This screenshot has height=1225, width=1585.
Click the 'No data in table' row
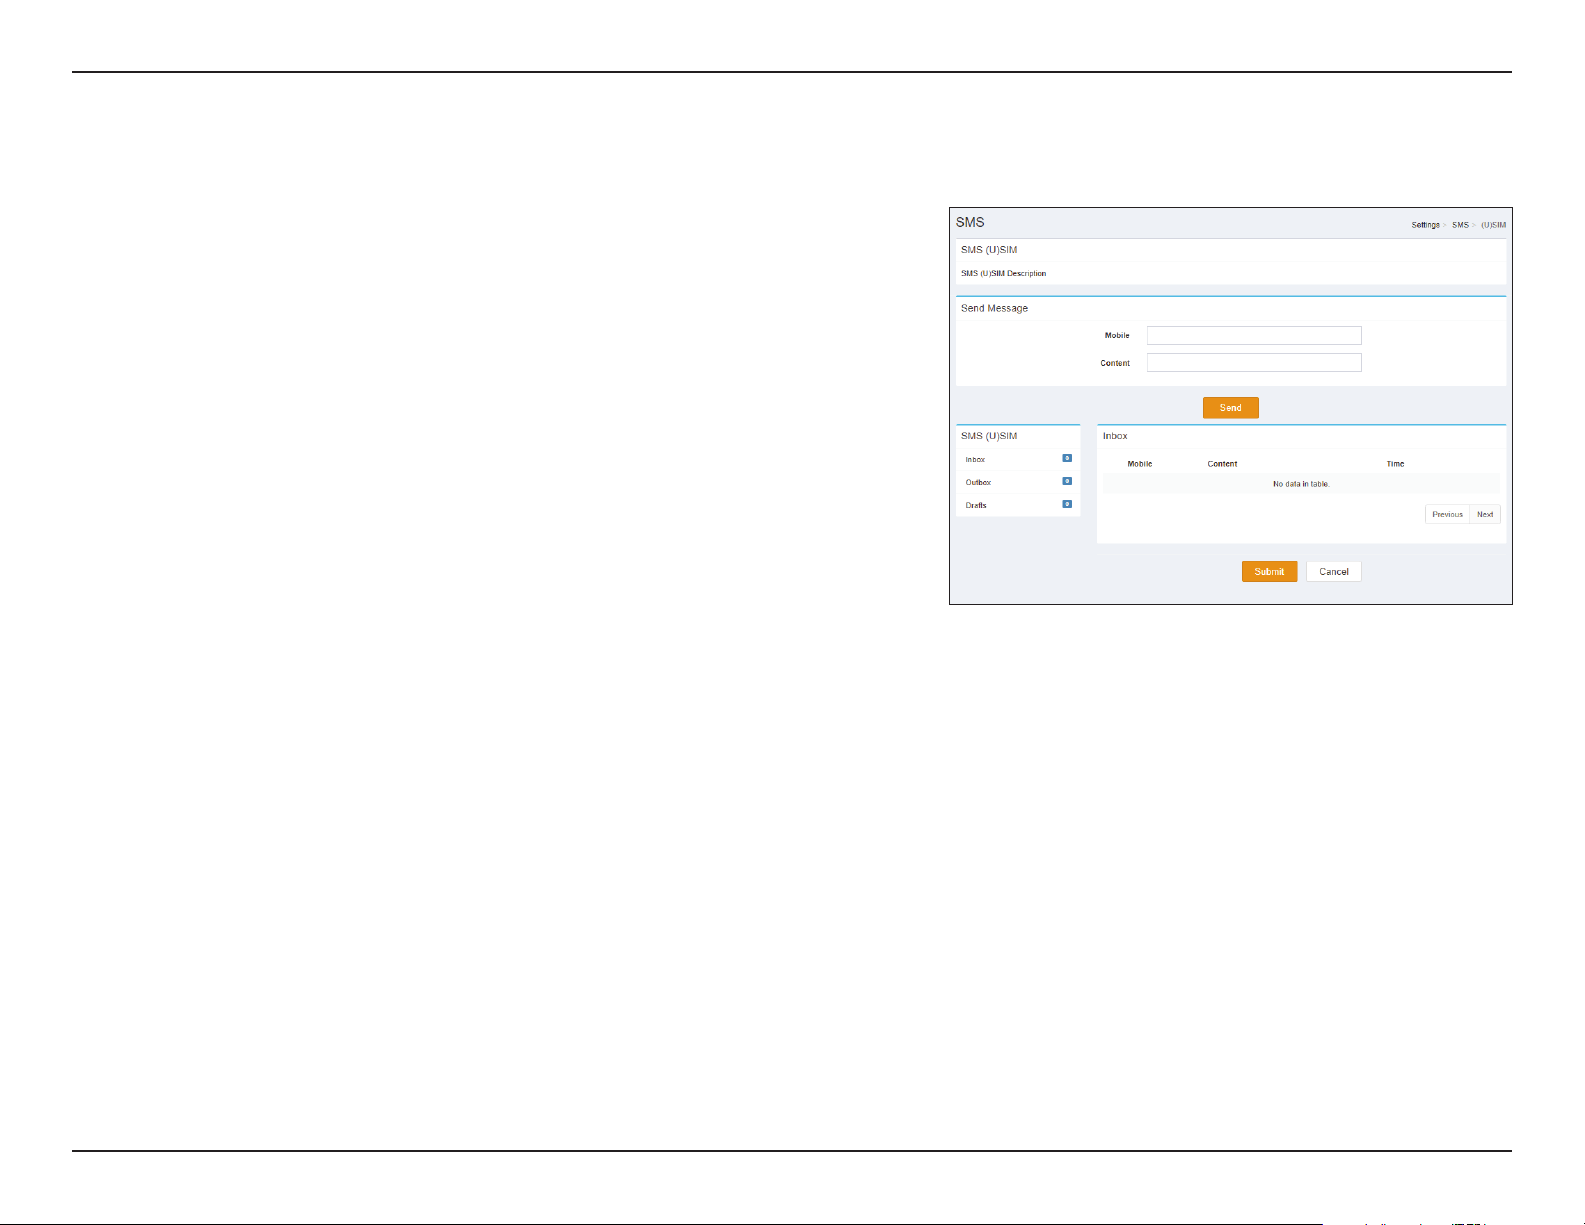pyautogui.click(x=1301, y=484)
